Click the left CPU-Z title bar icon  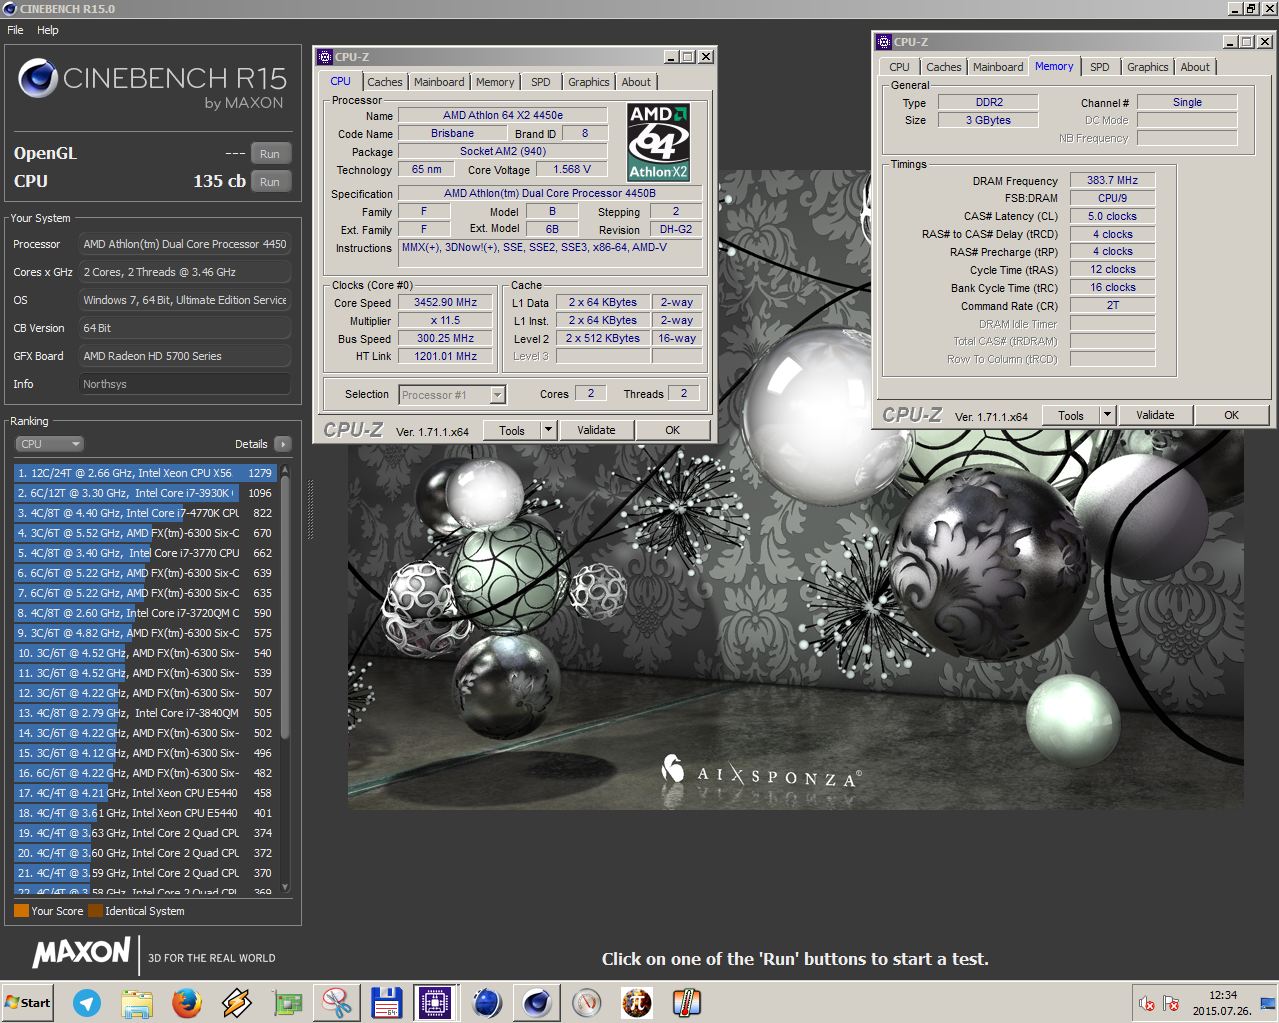pos(324,57)
